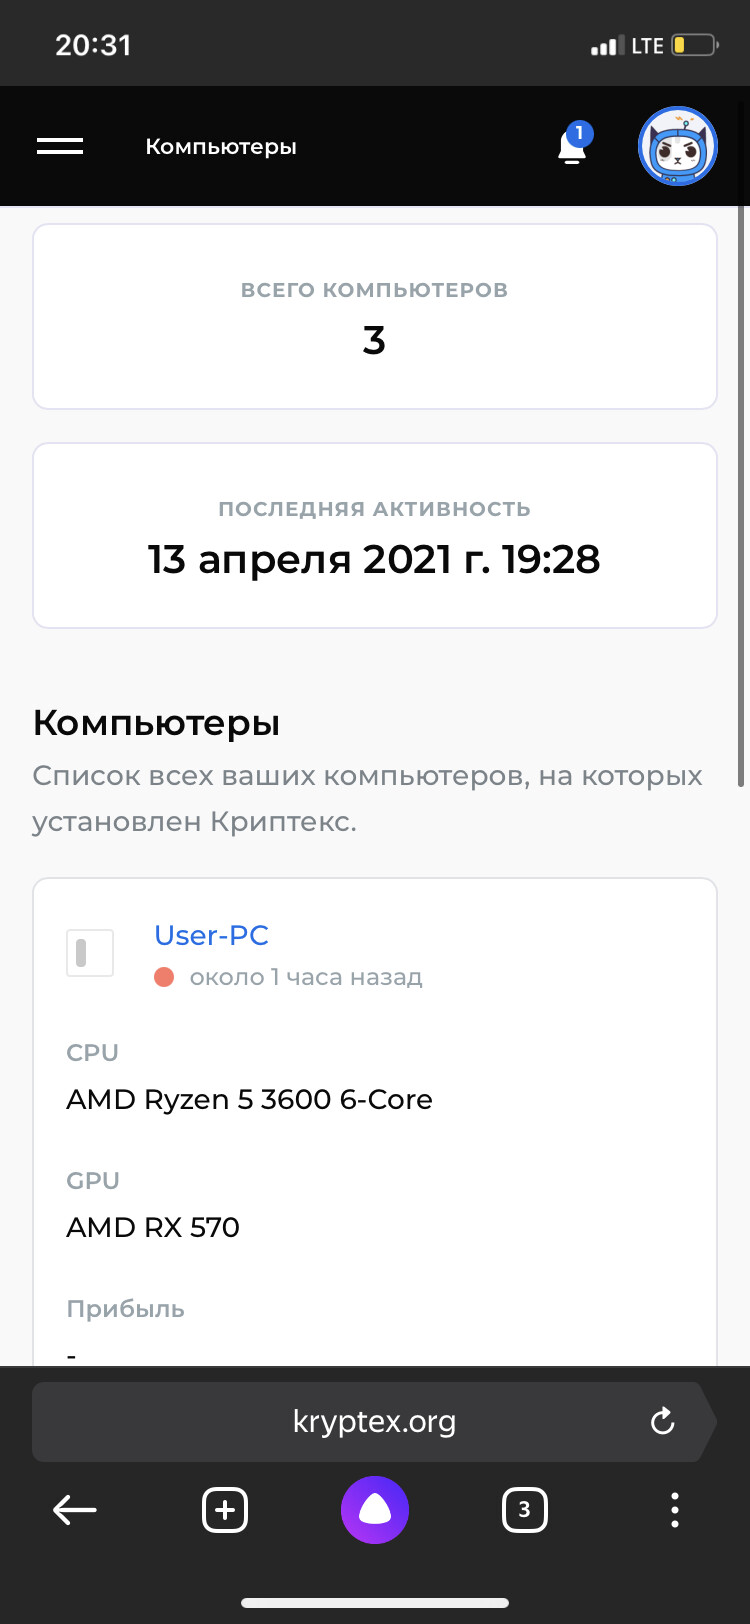
Task: Open the hamburger navigation menu
Action: click(x=60, y=146)
